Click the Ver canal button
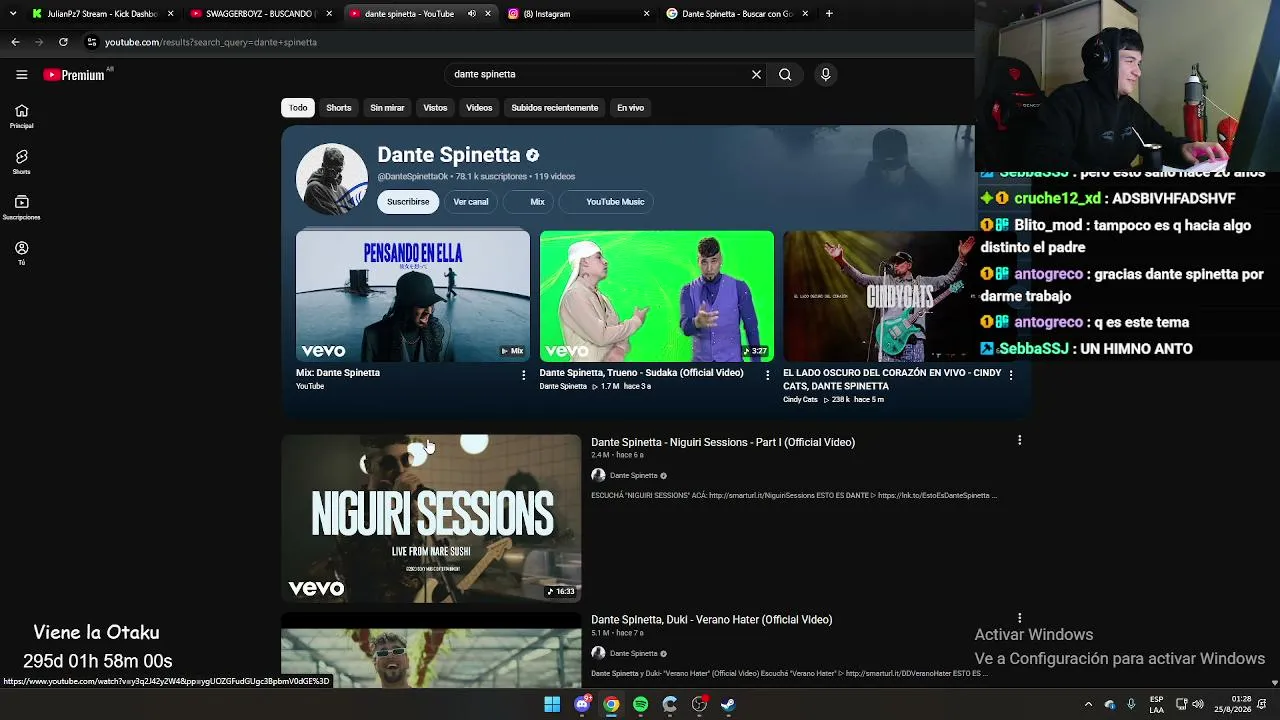Screen dimensions: 1280x720 pos(471,202)
